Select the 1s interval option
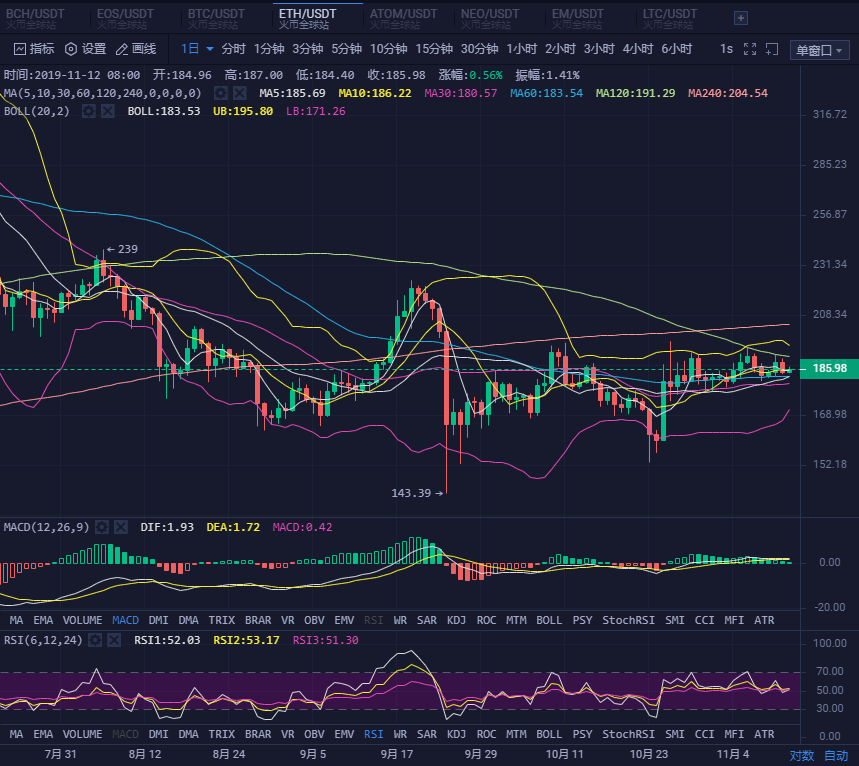The height and width of the screenshot is (766, 859). point(726,49)
